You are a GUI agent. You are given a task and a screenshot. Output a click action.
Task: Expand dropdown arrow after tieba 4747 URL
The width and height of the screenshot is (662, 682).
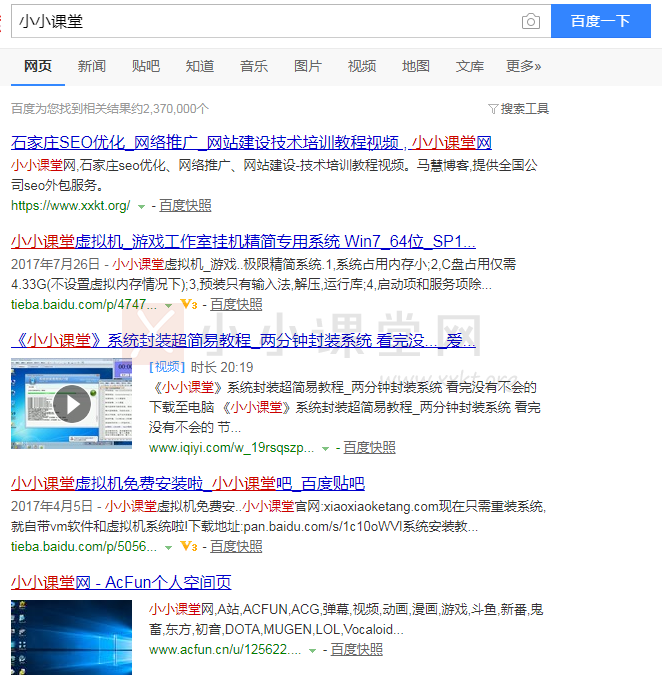[x=169, y=306]
